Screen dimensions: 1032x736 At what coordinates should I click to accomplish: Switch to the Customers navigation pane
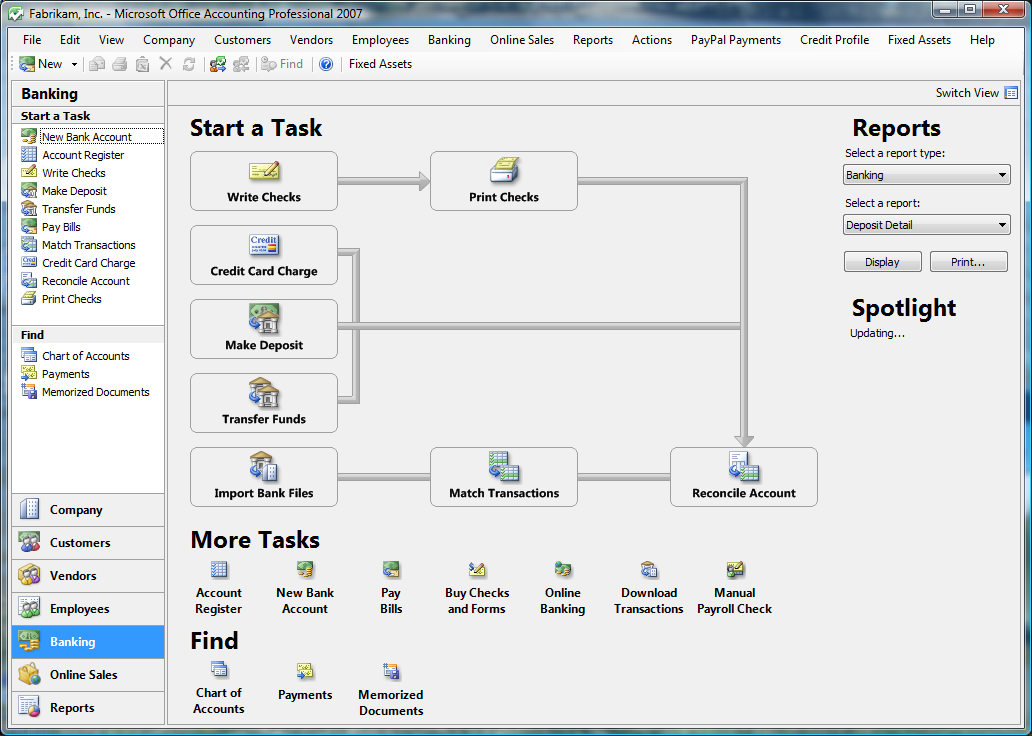point(88,542)
